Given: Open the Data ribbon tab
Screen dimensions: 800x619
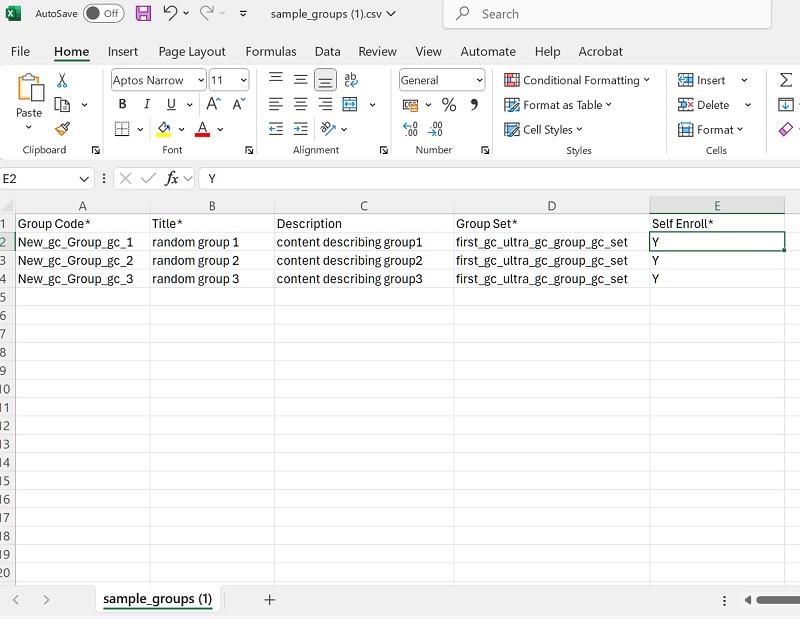Looking at the screenshot, I should coord(327,51).
